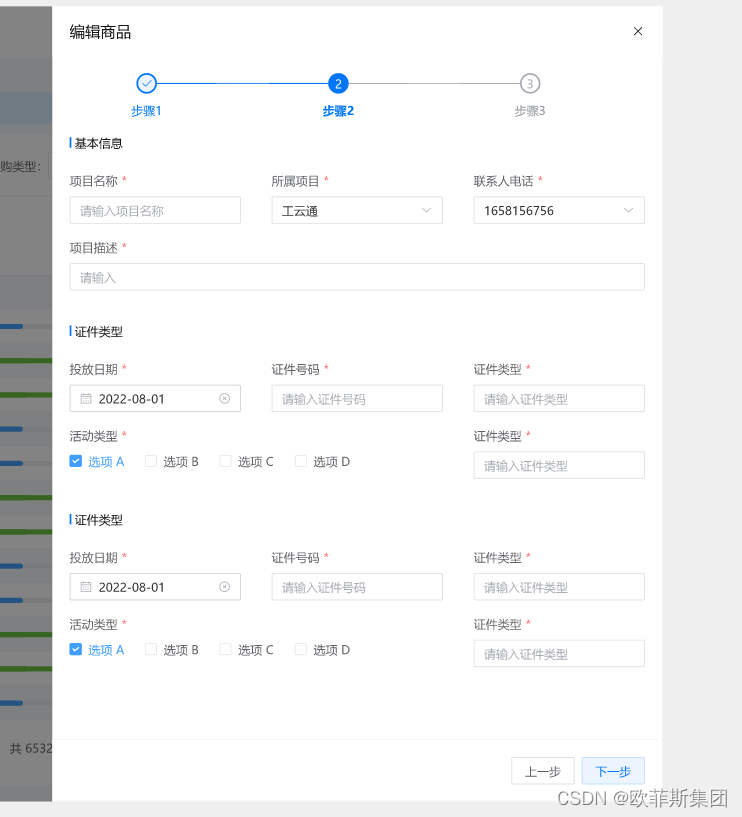Click the 1658156756 phone value
Viewport: 742px width, 817px height.
[518, 211]
